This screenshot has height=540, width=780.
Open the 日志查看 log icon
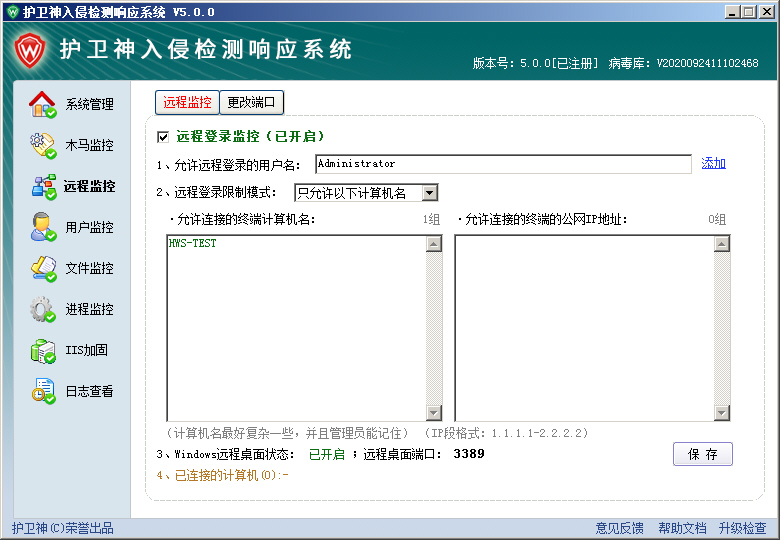pyautogui.click(x=43, y=391)
